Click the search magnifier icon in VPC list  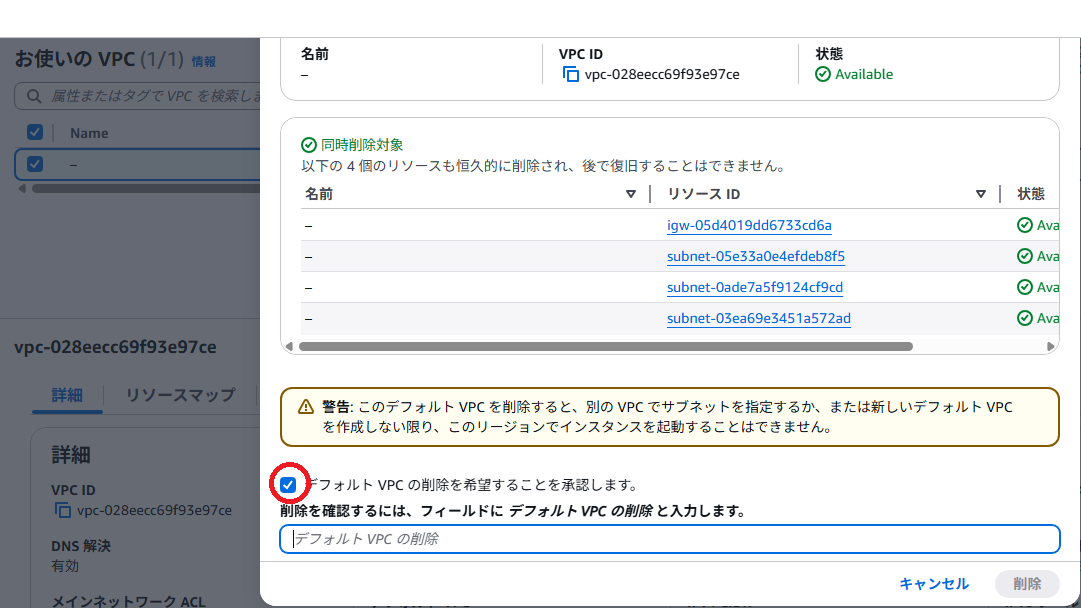coord(34,96)
